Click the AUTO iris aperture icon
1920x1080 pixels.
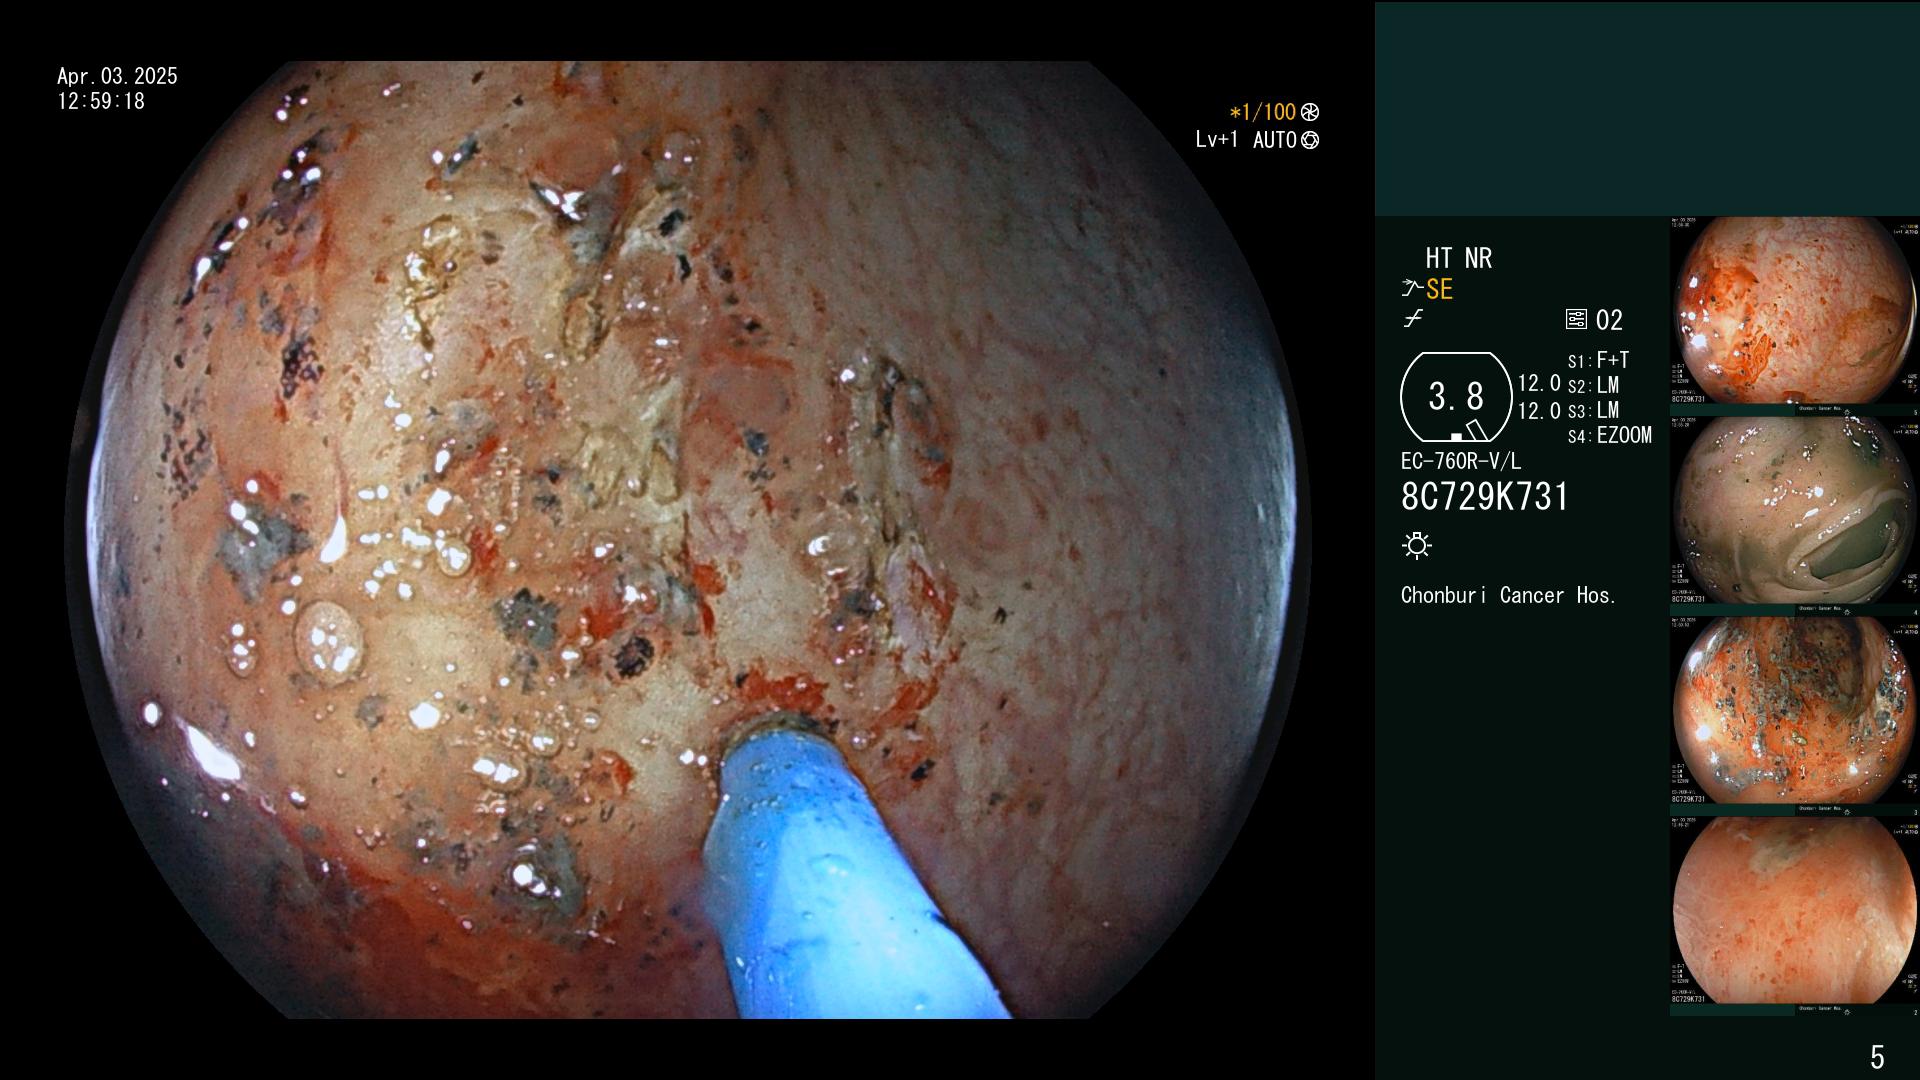point(1310,141)
